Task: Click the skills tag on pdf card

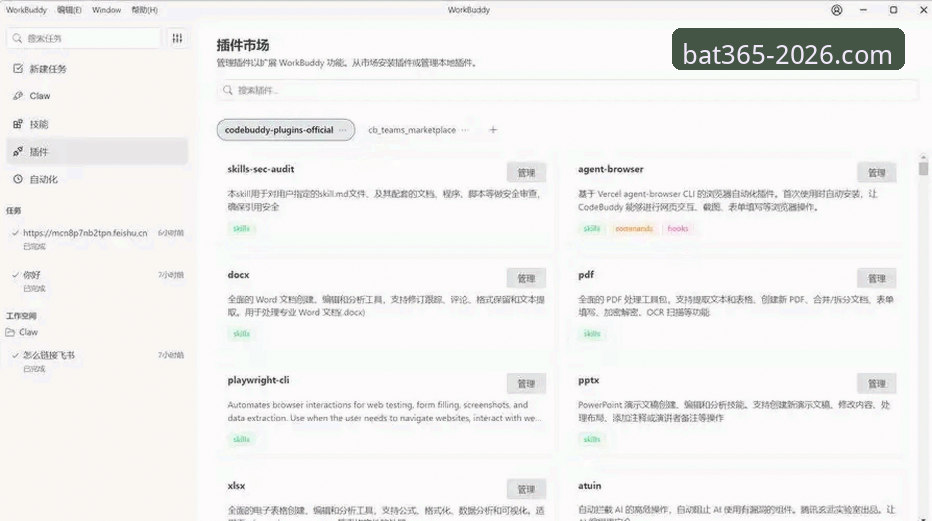Action: pos(591,334)
